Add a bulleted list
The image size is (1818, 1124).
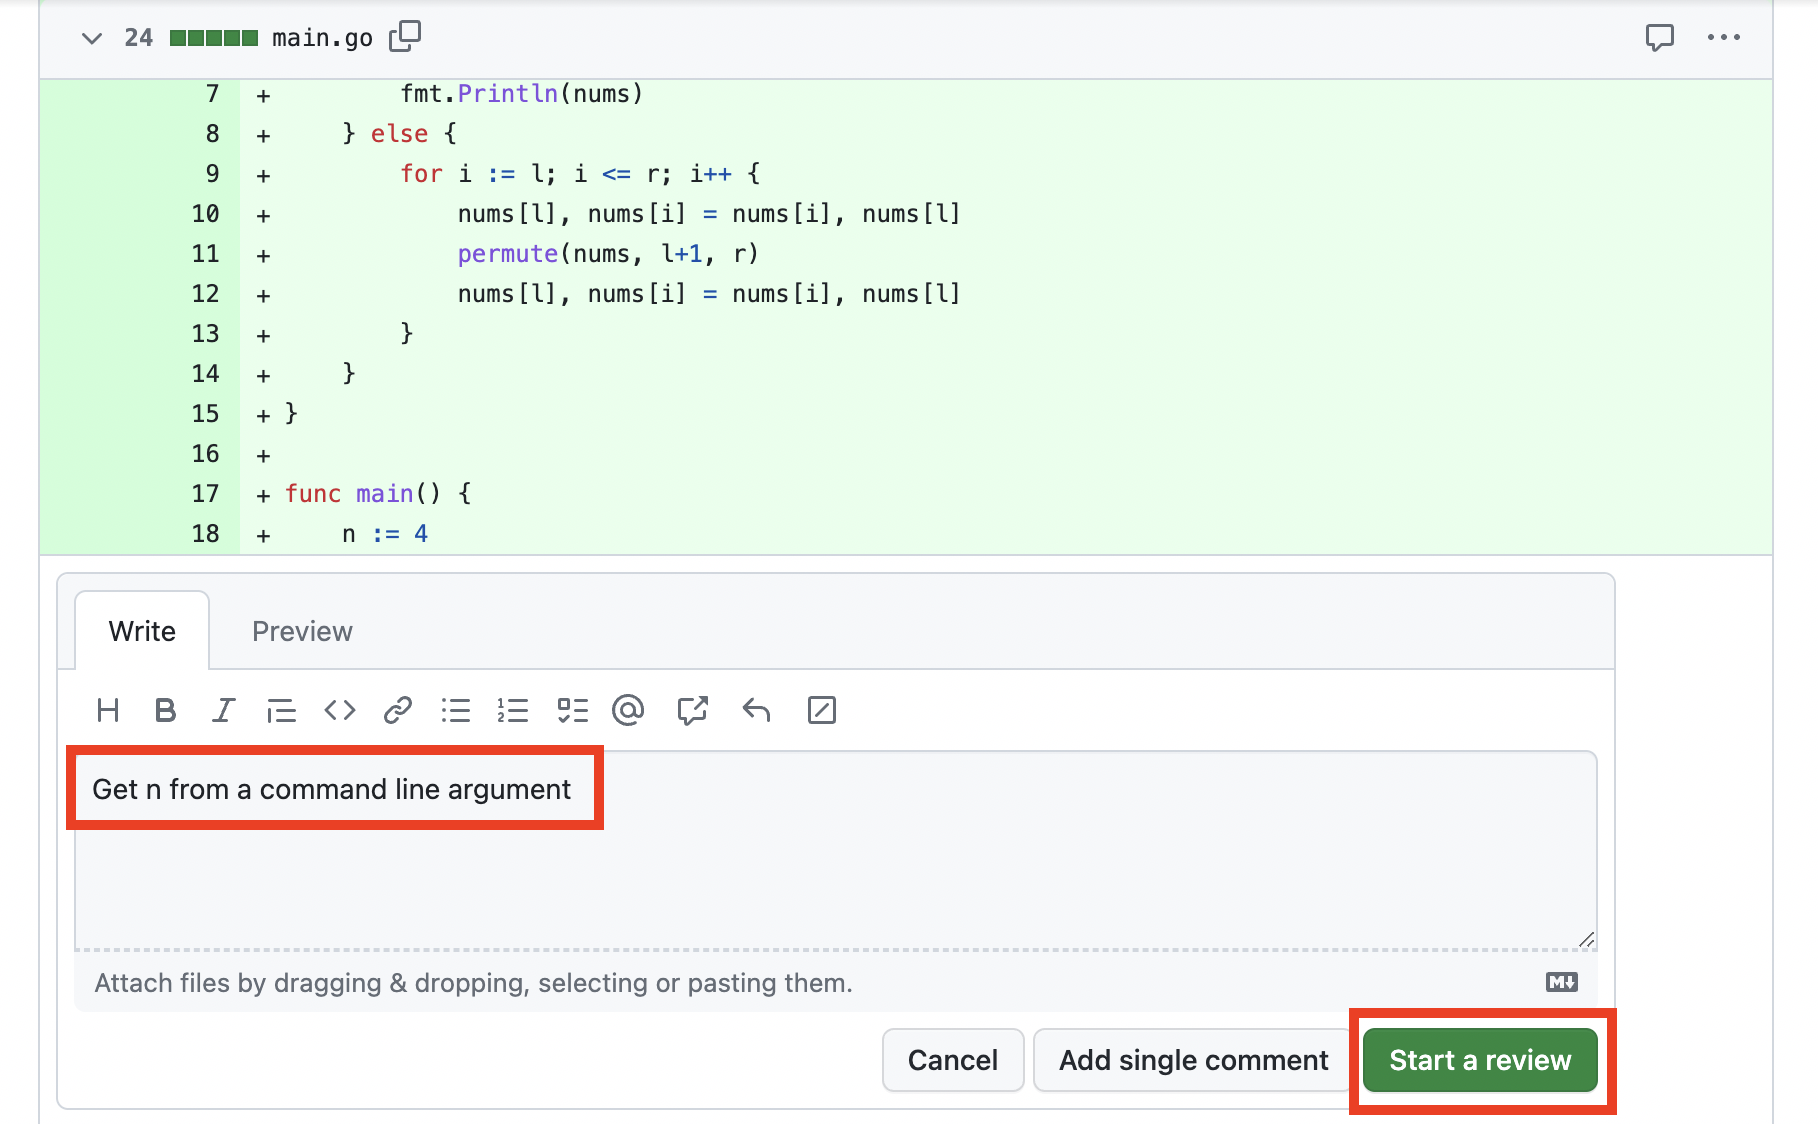point(455,710)
